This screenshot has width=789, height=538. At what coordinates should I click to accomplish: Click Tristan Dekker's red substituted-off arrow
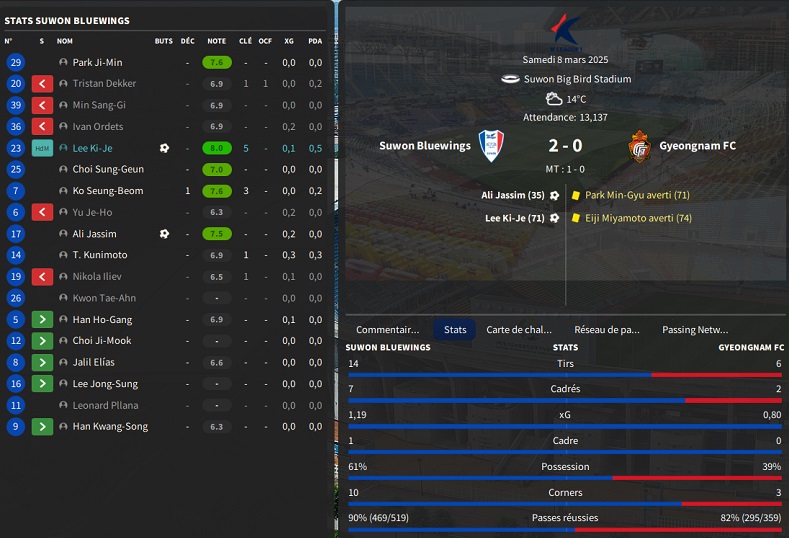[x=42, y=84]
